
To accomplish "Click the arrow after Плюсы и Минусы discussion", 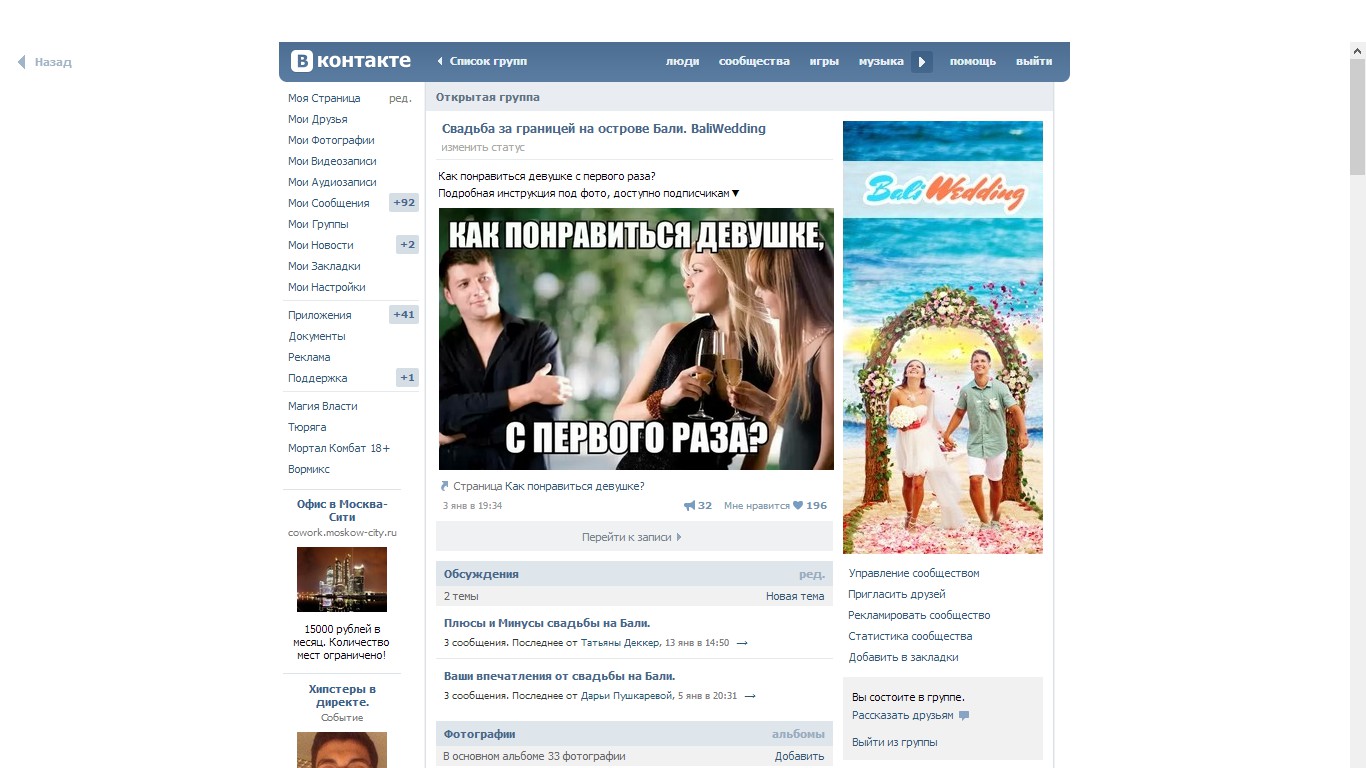I will (742, 643).
